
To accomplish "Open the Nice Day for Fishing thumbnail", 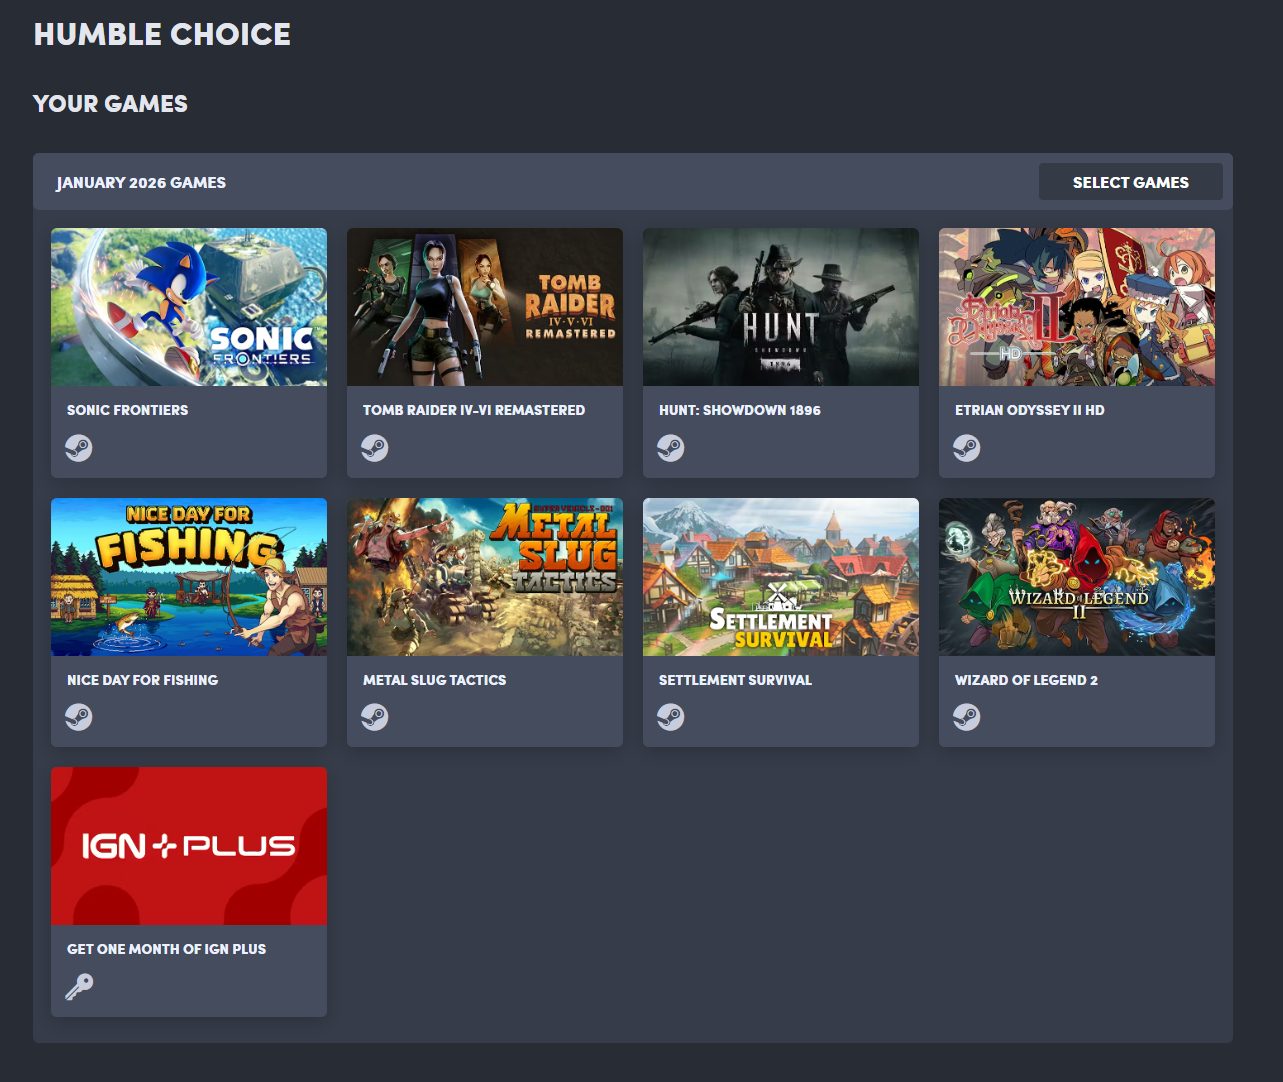I will tap(189, 577).
